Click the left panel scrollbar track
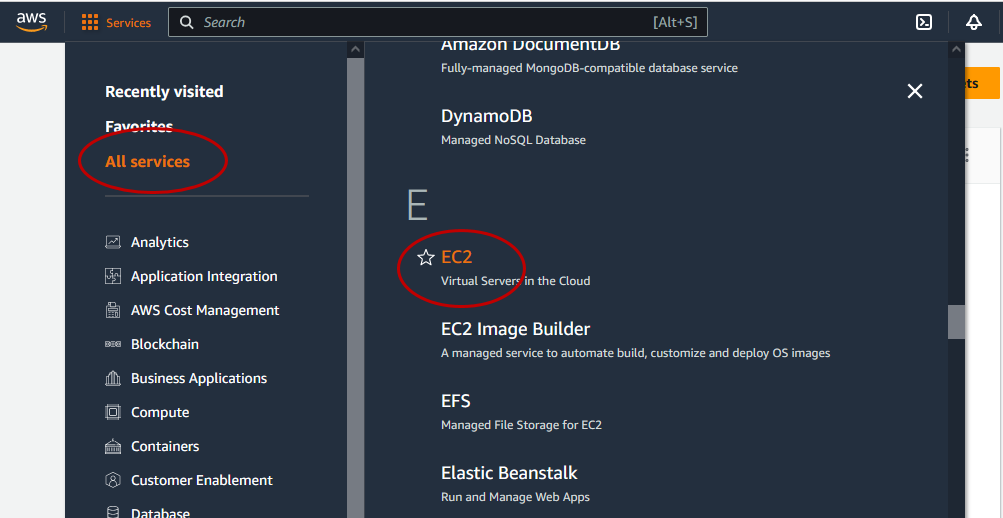This screenshot has height=518, width=1003. tap(356, 288)
